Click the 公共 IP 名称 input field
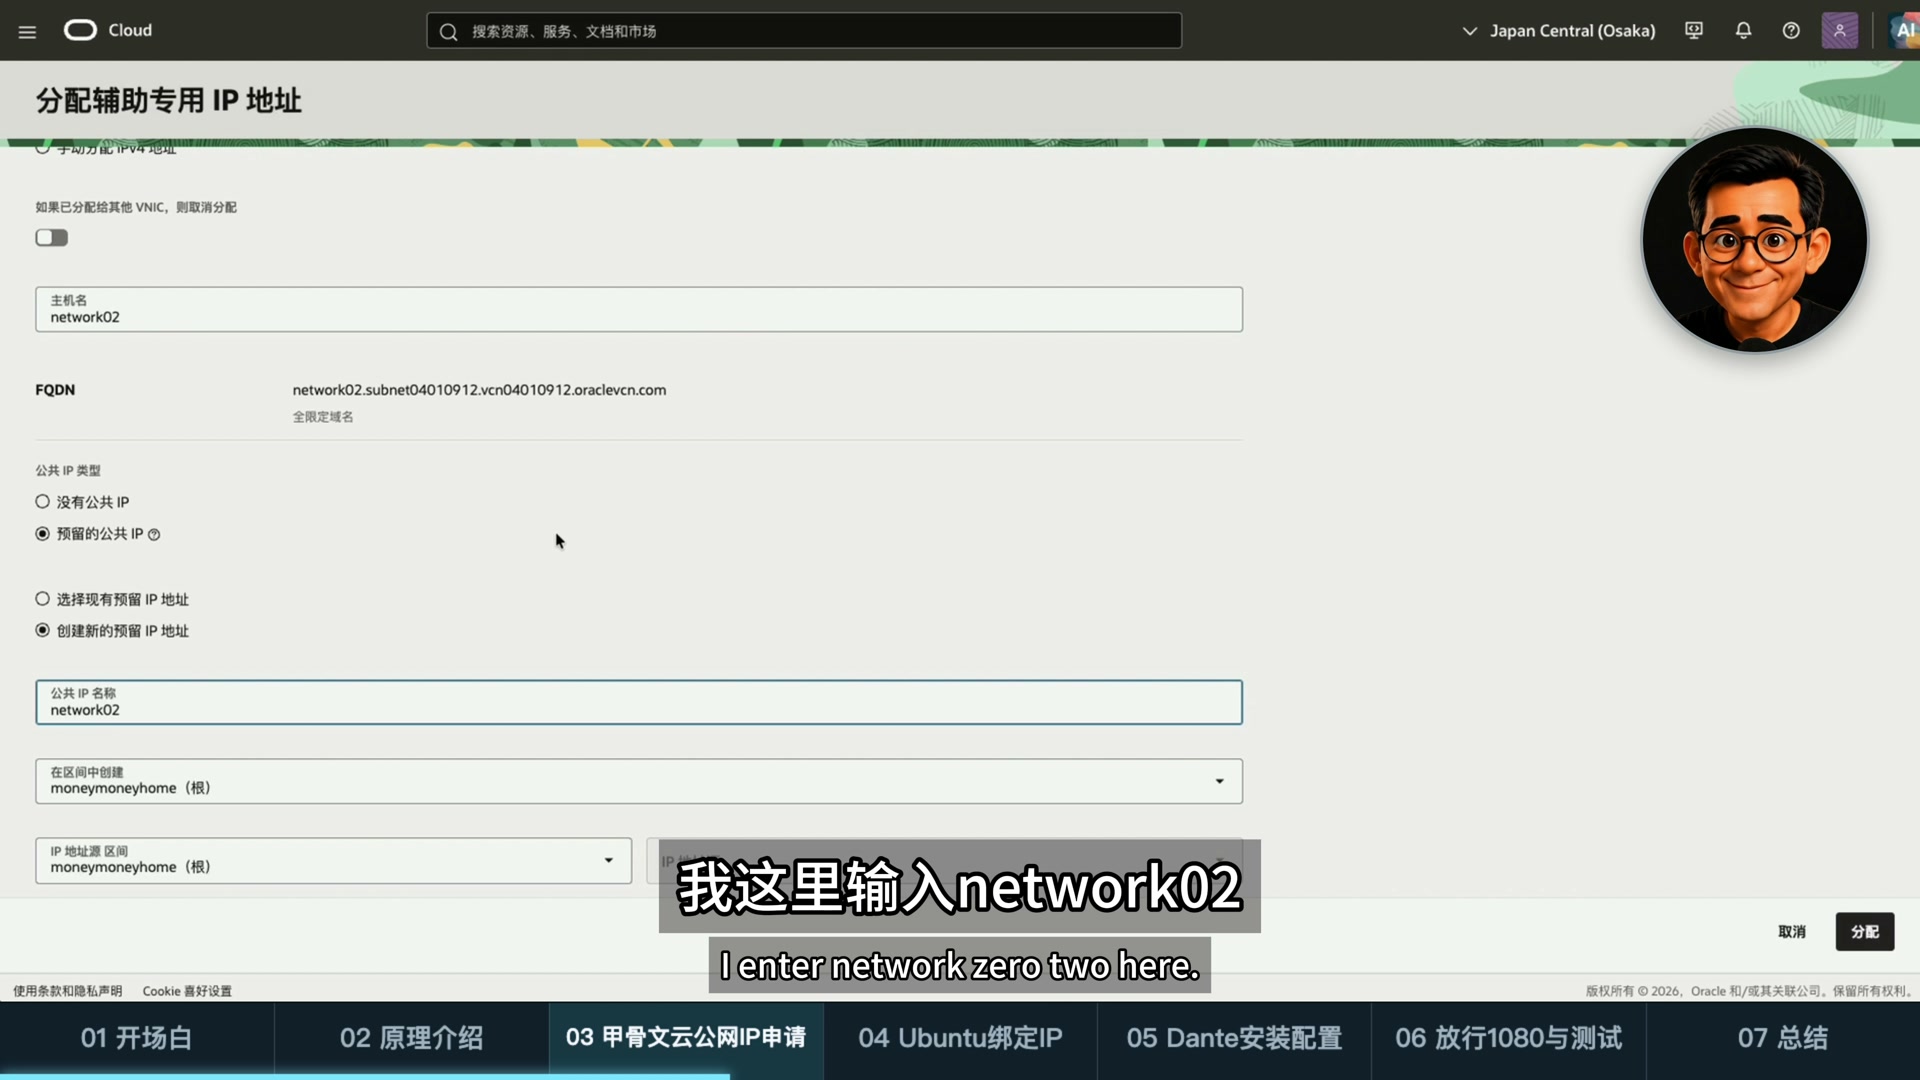The image size is (1920, 1080). click(x=639, y=703)
